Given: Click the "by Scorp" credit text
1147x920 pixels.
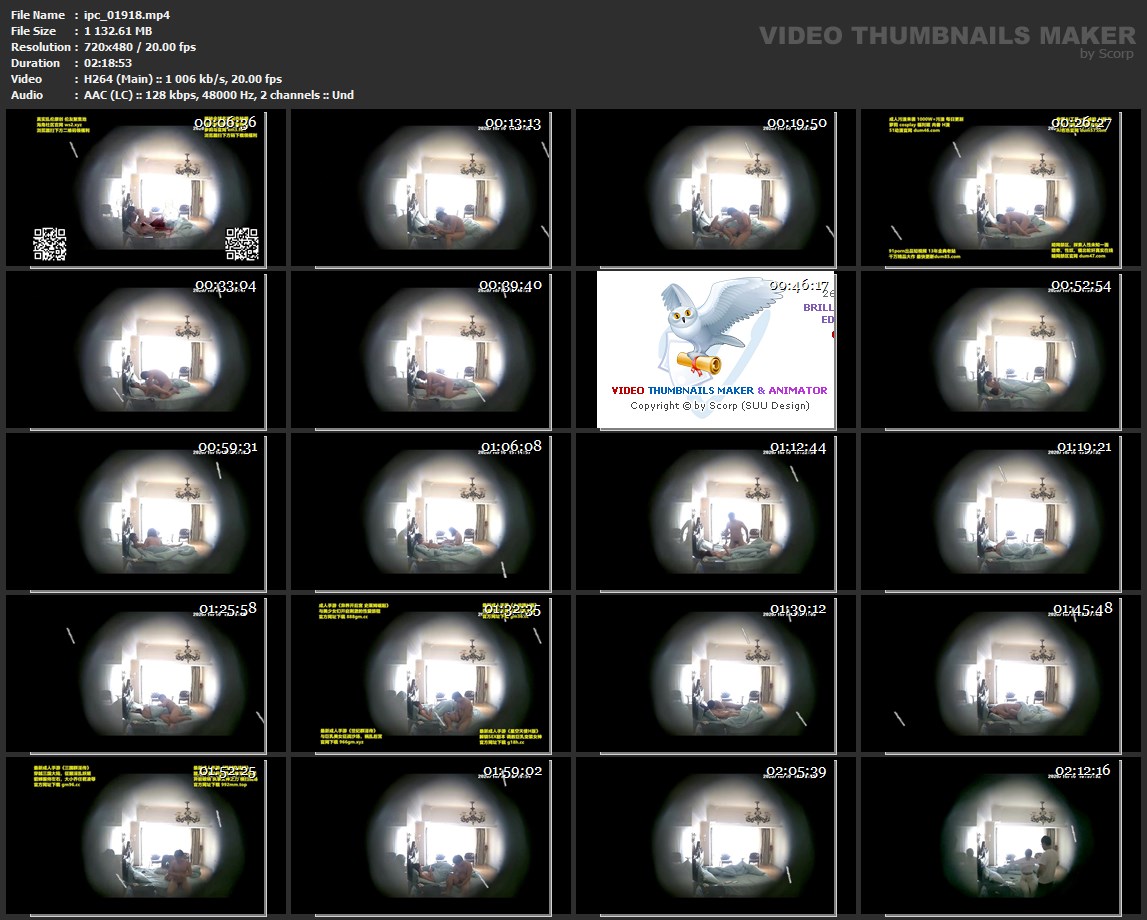Looking at the screenshot, I should click(1107, 54).
